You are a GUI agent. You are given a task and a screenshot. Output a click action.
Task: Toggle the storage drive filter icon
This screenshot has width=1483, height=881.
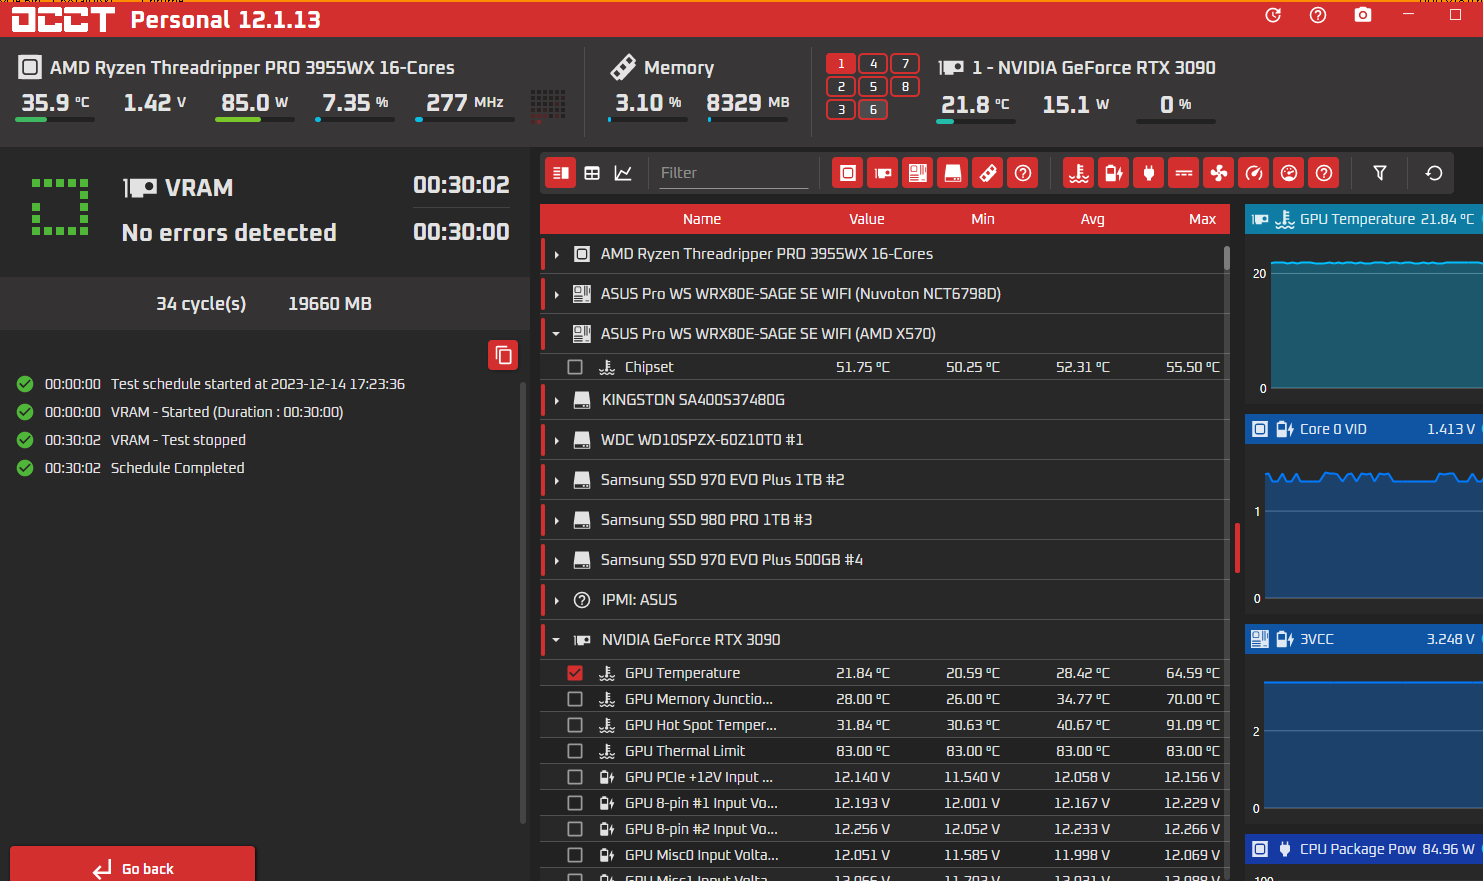point(953,173)
